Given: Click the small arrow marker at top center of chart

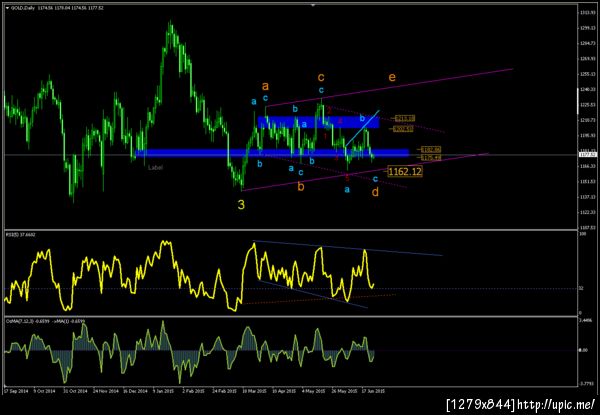Looking at the screenshot, I should [313, 5].
